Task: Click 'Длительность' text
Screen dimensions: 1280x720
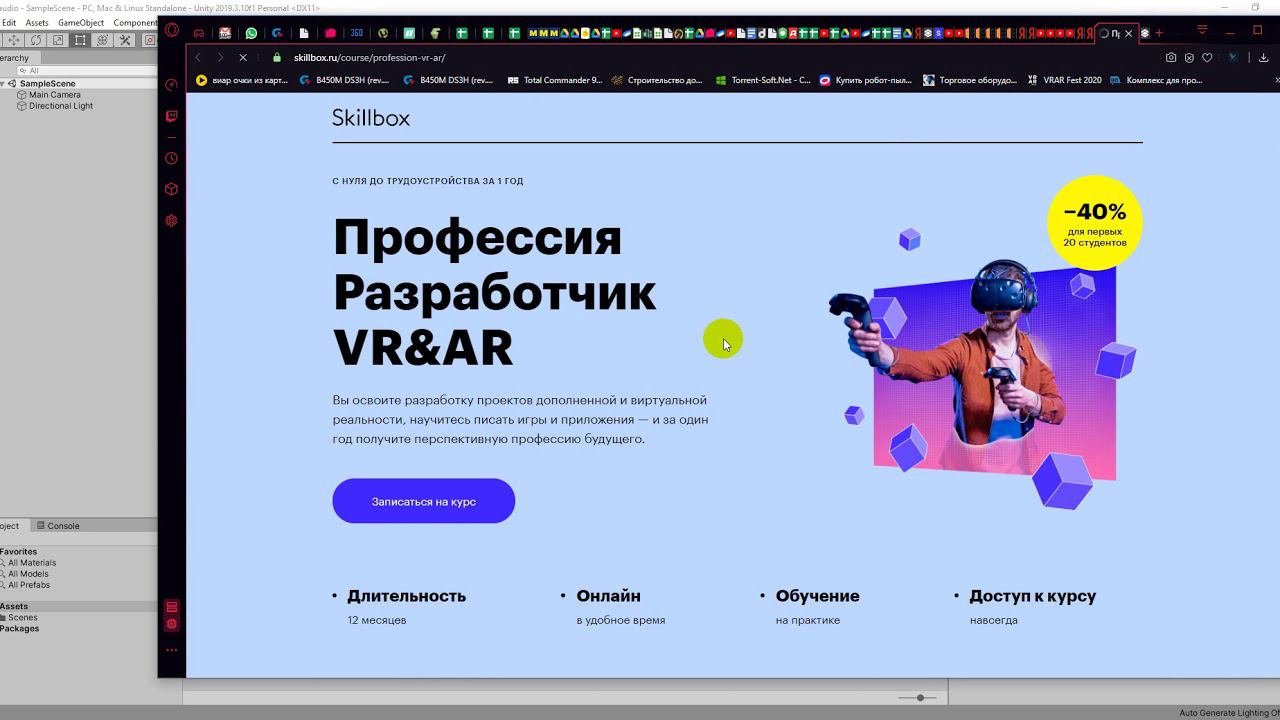Action: click(406, 596)
